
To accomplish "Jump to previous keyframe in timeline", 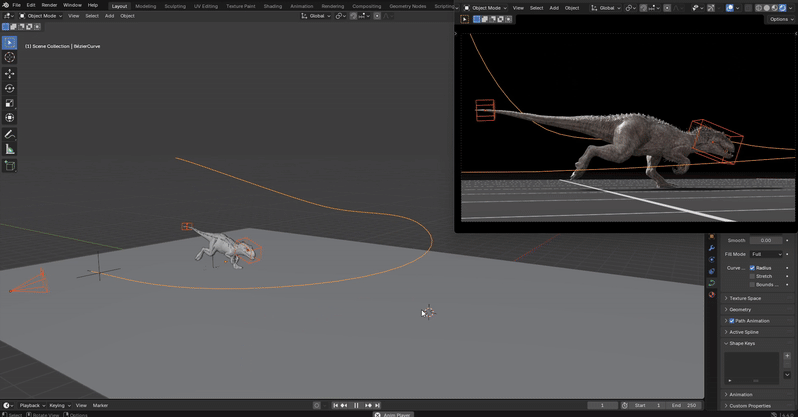I will pyautogui.click(x=344, y=405).
